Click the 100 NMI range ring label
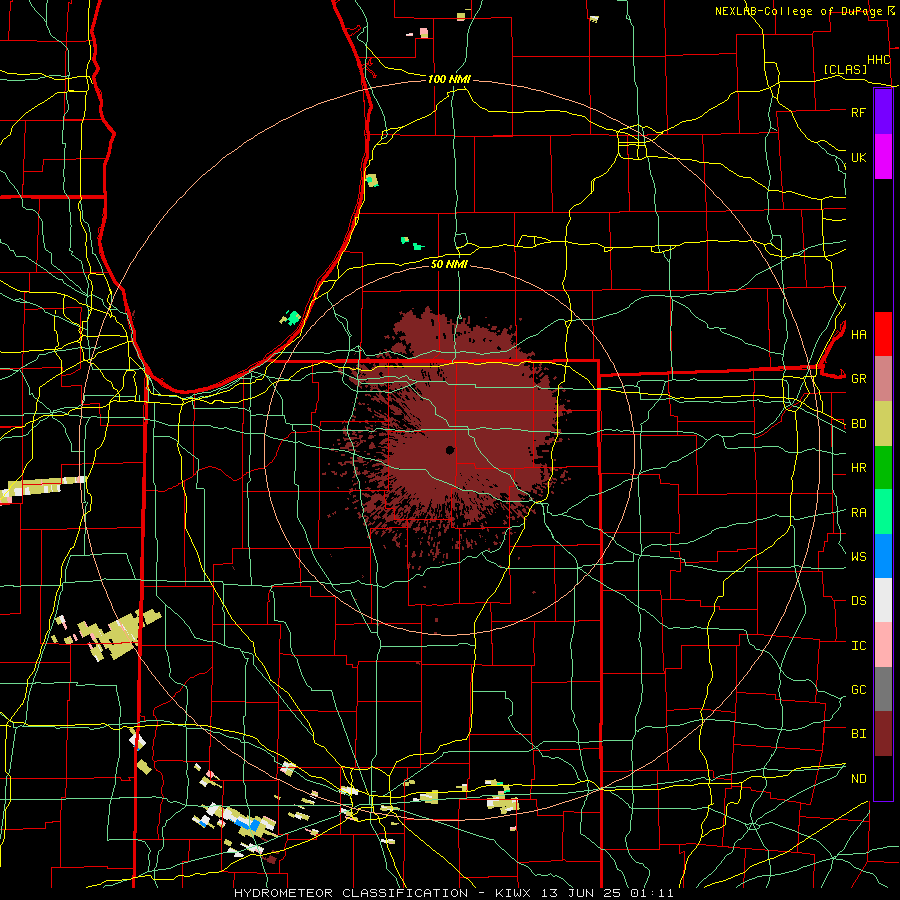Screen dimensions: 900x900 (449, 79)
